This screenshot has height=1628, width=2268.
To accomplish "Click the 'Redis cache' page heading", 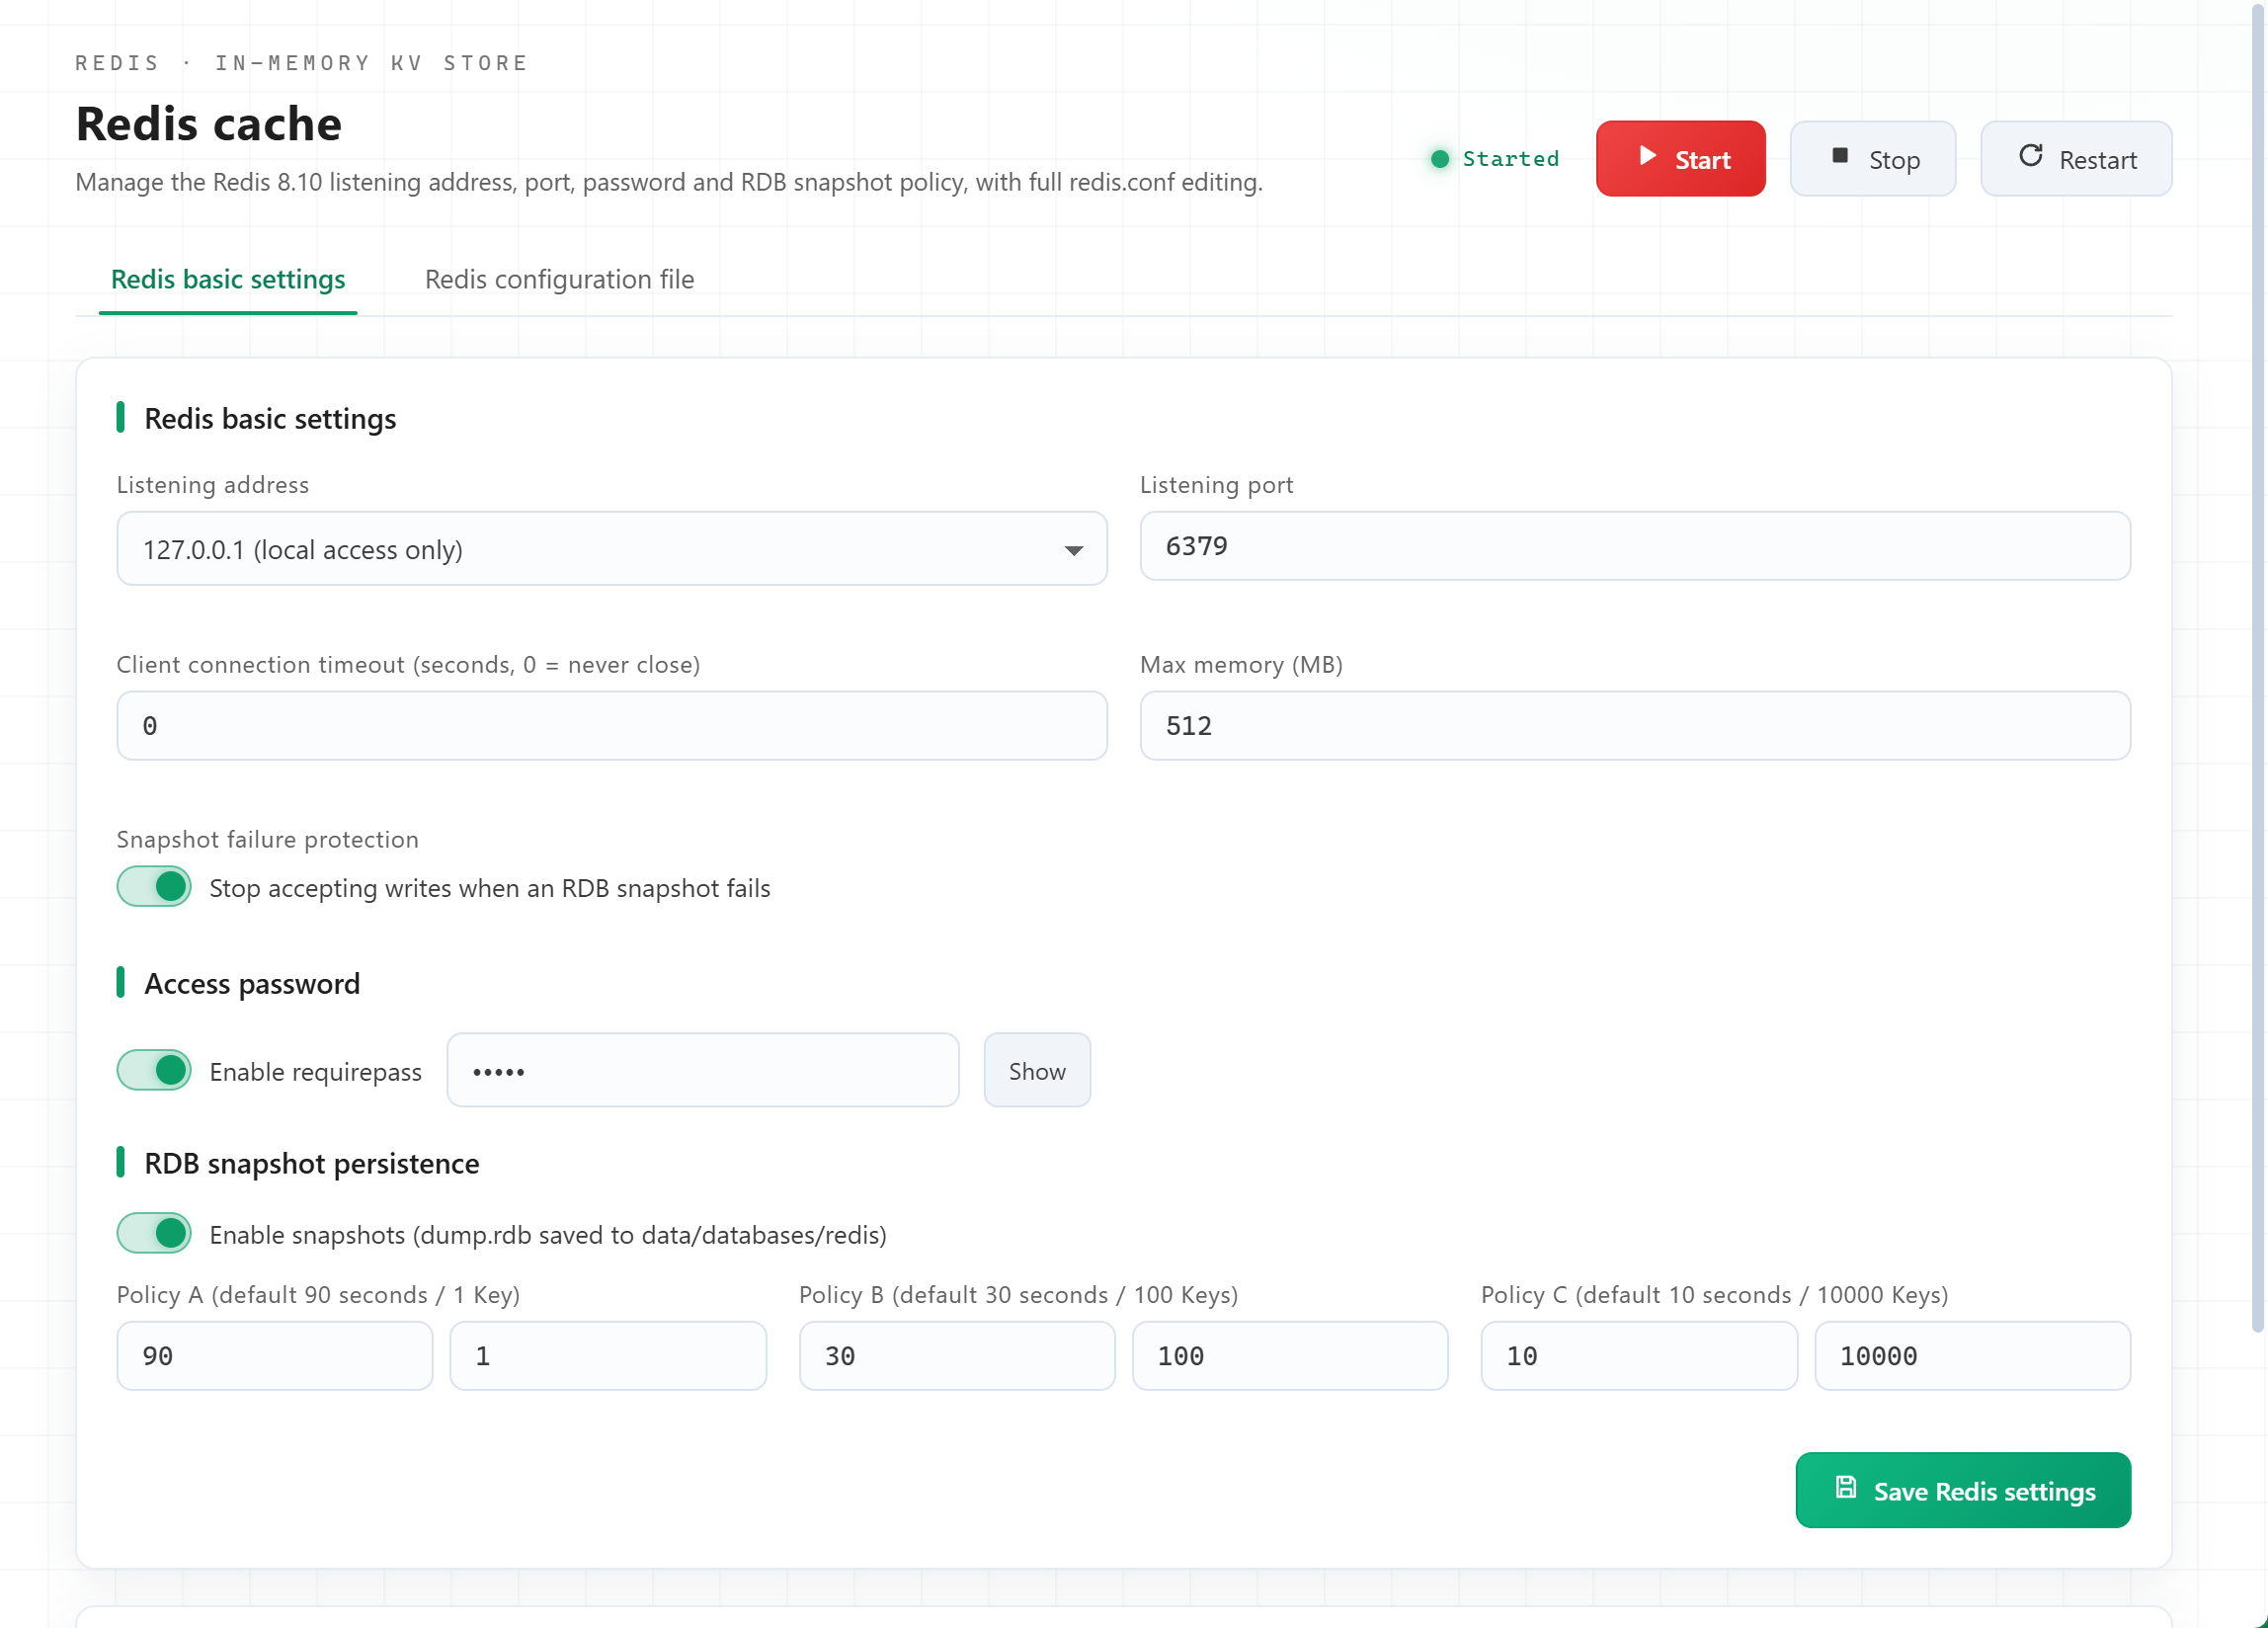I will 209,124.
